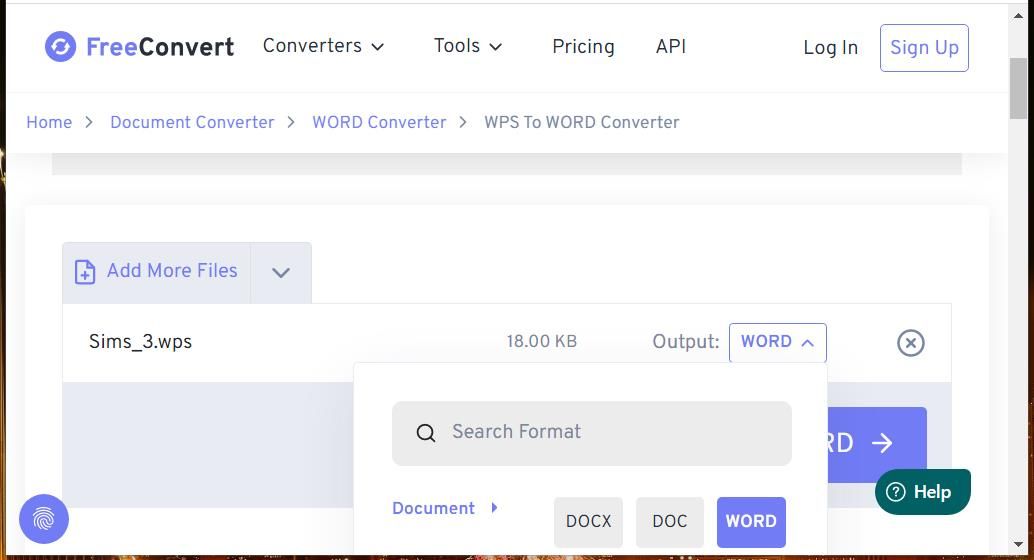Image resolution: width=1034 pixels, height=560 pixels.
Task: Click Add More Files button
Action: (x=156, y=272)
